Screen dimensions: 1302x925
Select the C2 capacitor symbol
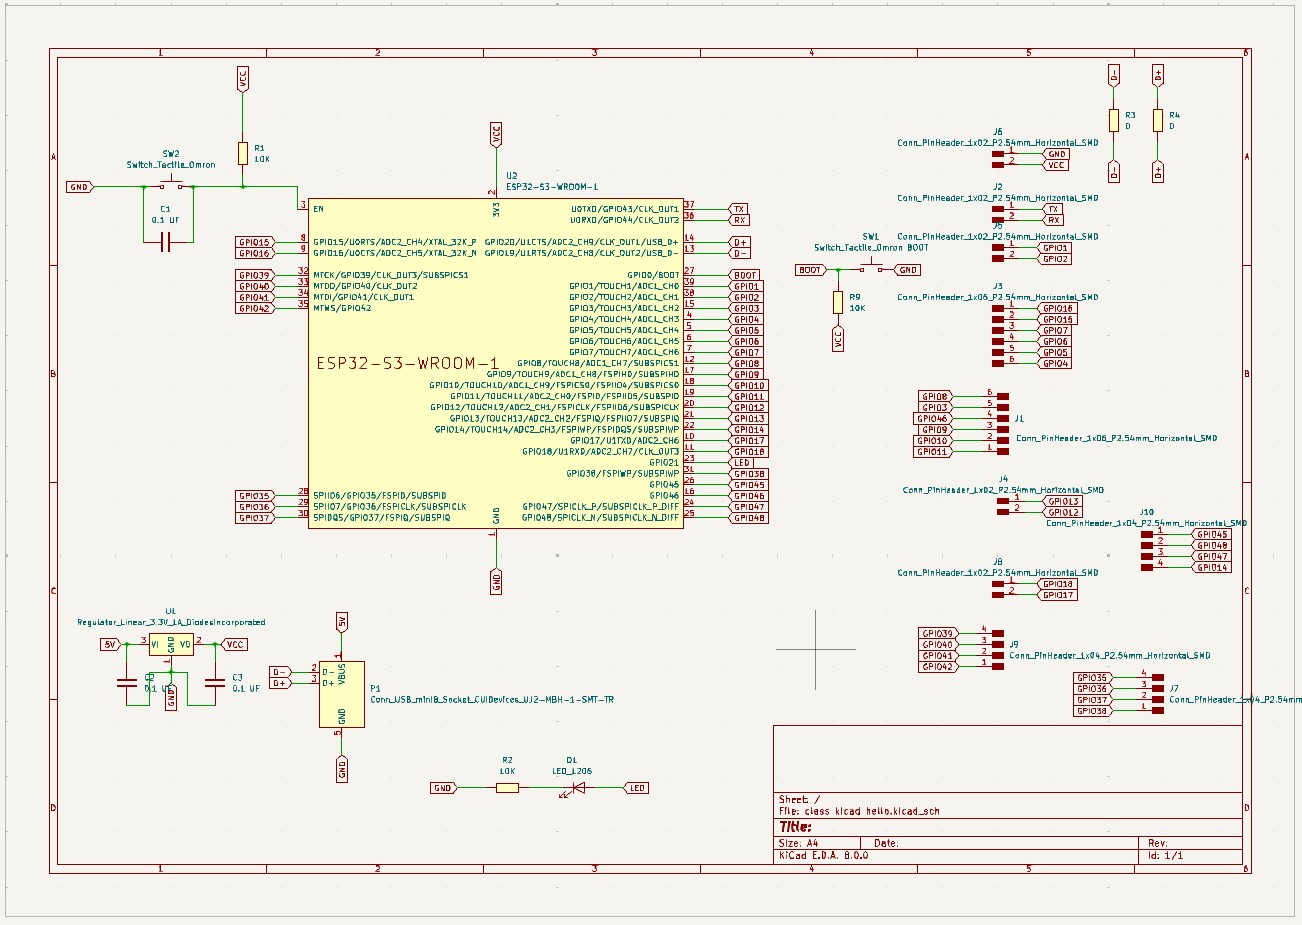(127, 683)
